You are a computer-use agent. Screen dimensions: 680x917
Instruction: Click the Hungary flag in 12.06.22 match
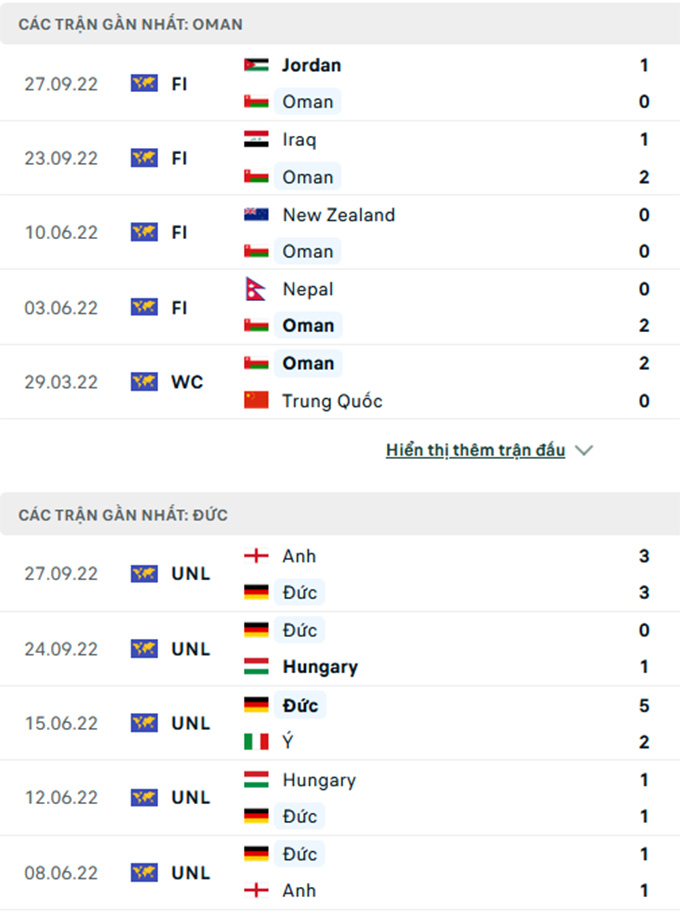[256, 780]
